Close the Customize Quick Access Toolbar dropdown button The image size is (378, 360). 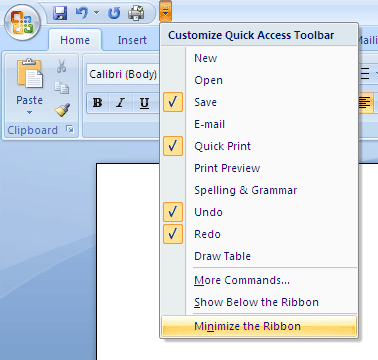coord(165,12)
